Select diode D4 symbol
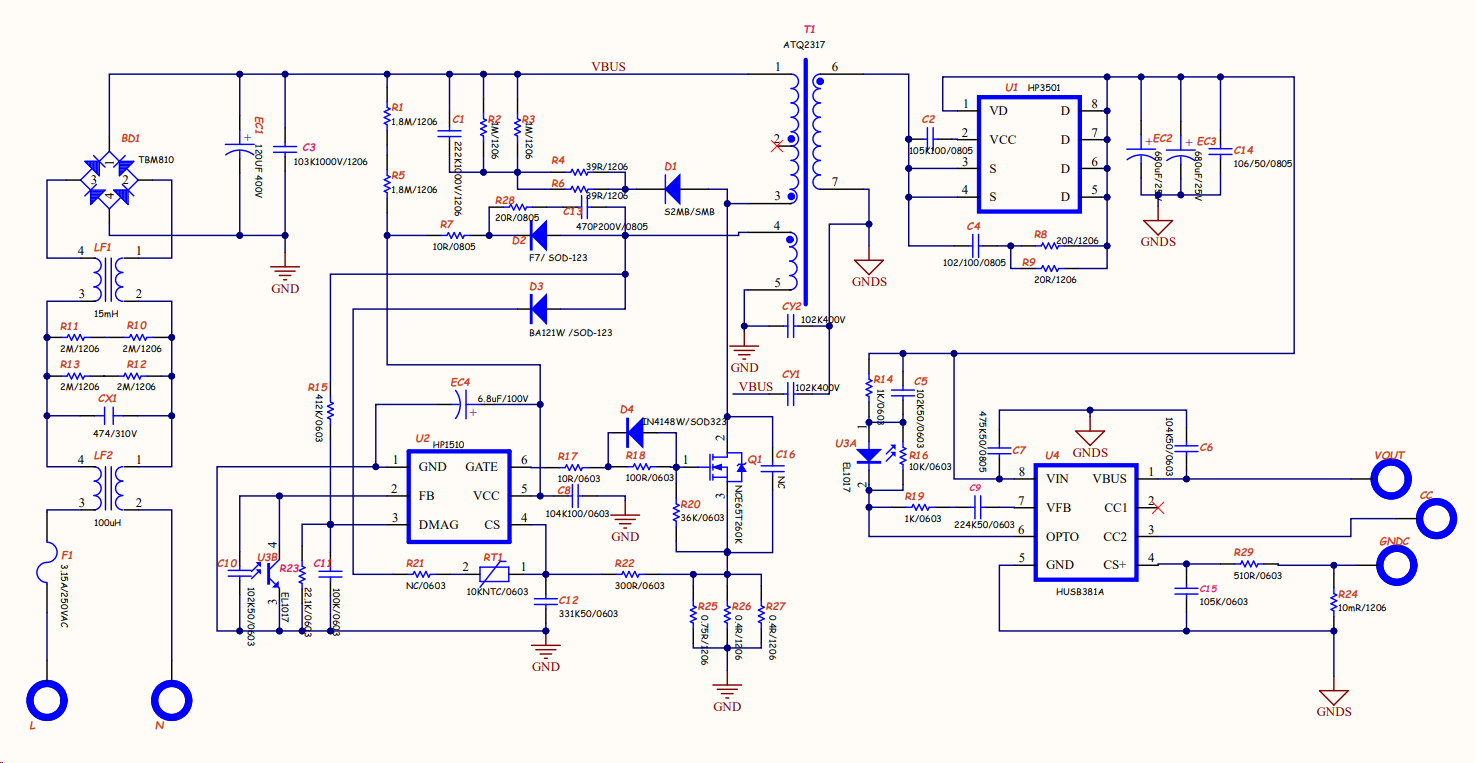The image size is (1475, 763). pos(633,432)
